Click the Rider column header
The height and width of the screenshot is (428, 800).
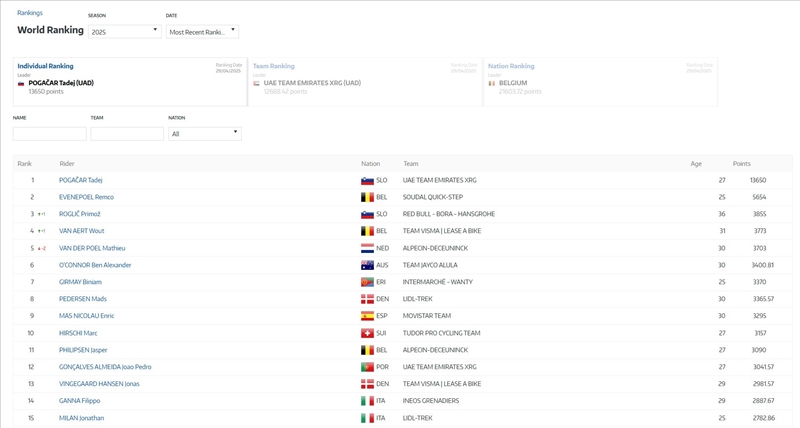point(67,164)
